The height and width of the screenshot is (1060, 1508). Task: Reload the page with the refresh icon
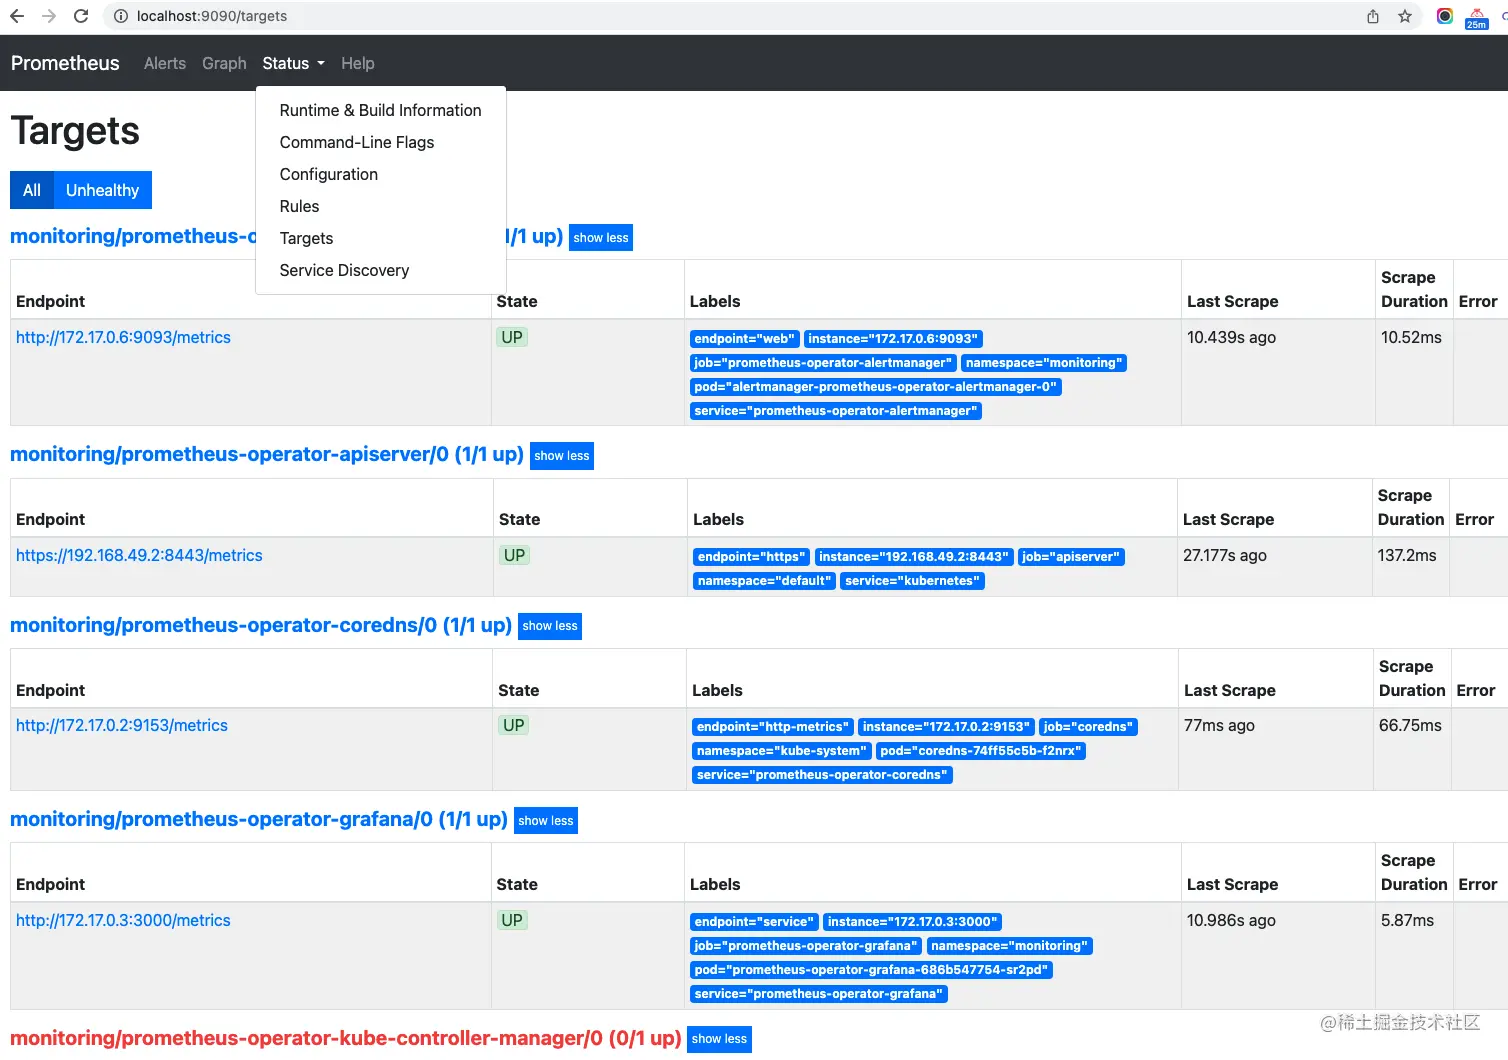(81, 16)
